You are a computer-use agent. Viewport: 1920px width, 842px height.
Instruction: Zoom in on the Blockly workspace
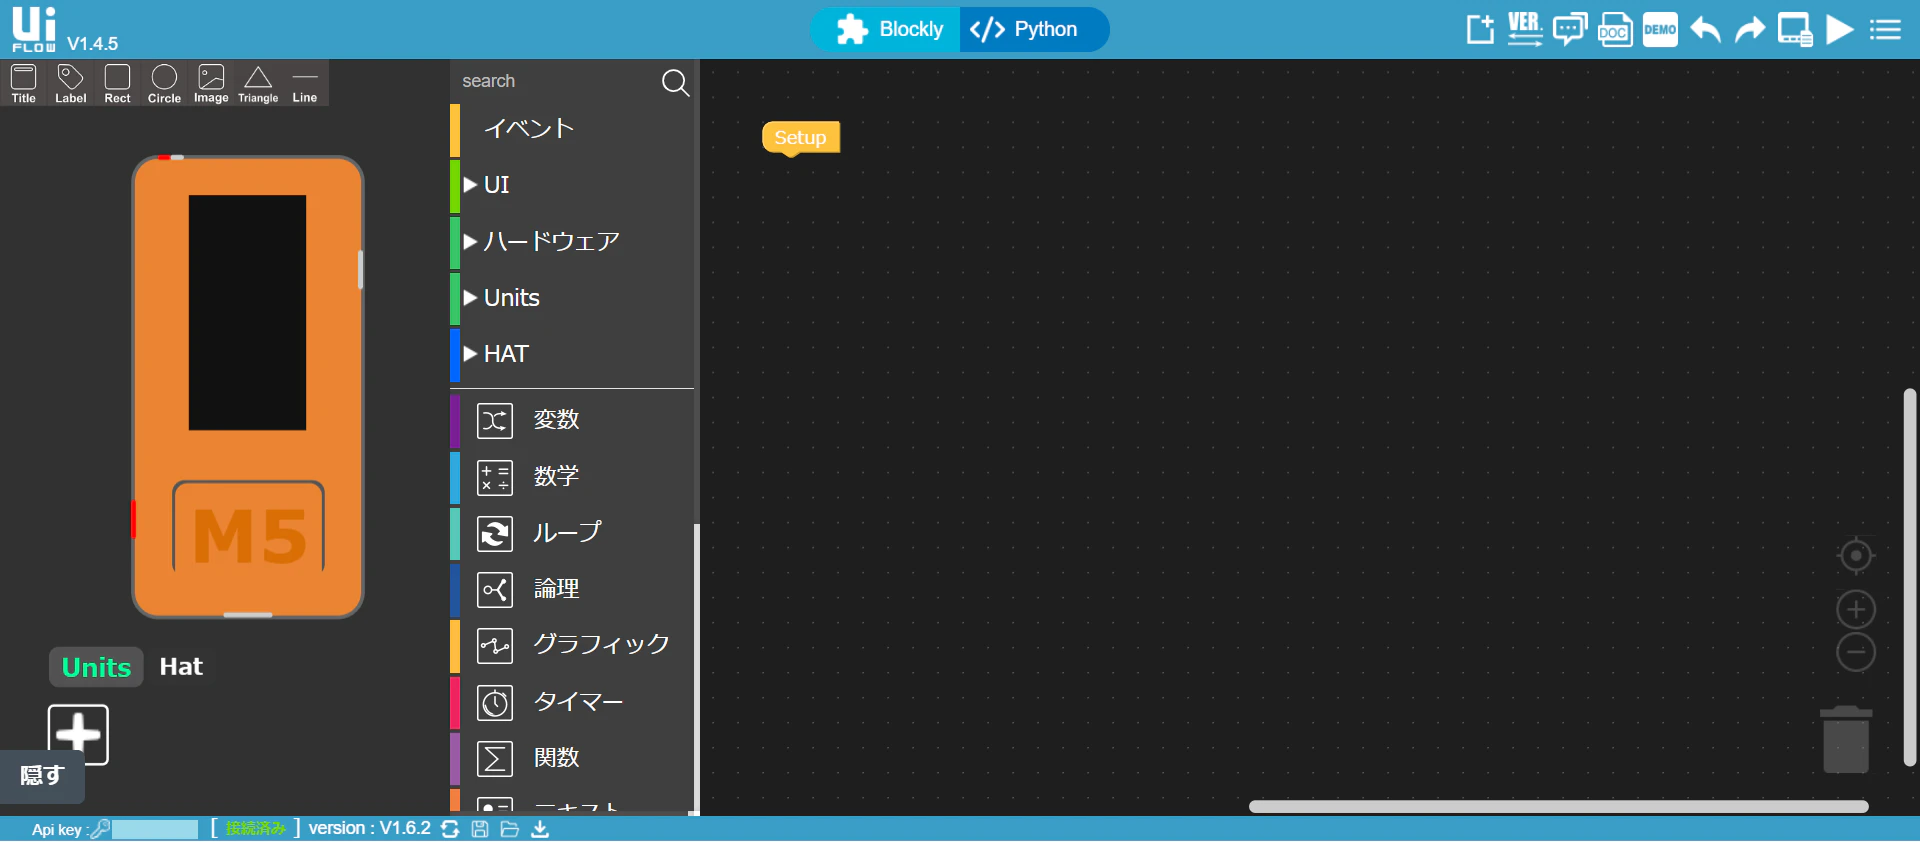(x=1856, y=609)
